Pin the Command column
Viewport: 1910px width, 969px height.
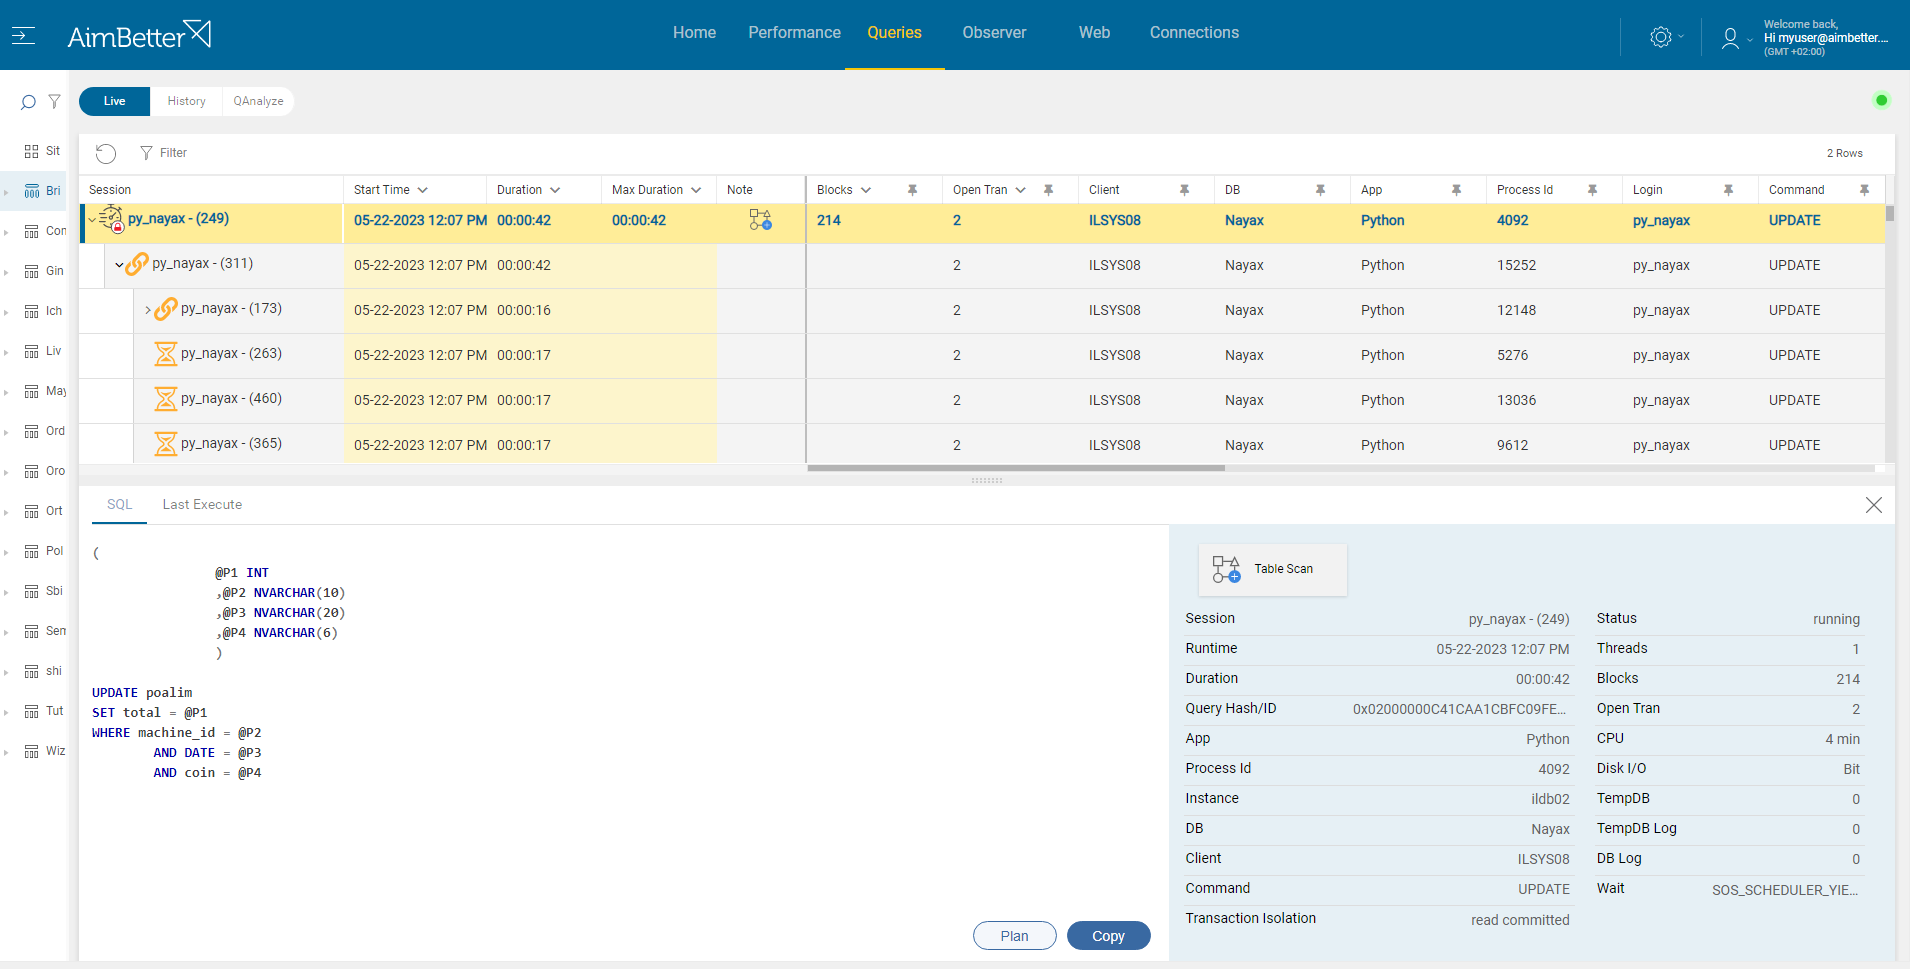coord(1865,190)
